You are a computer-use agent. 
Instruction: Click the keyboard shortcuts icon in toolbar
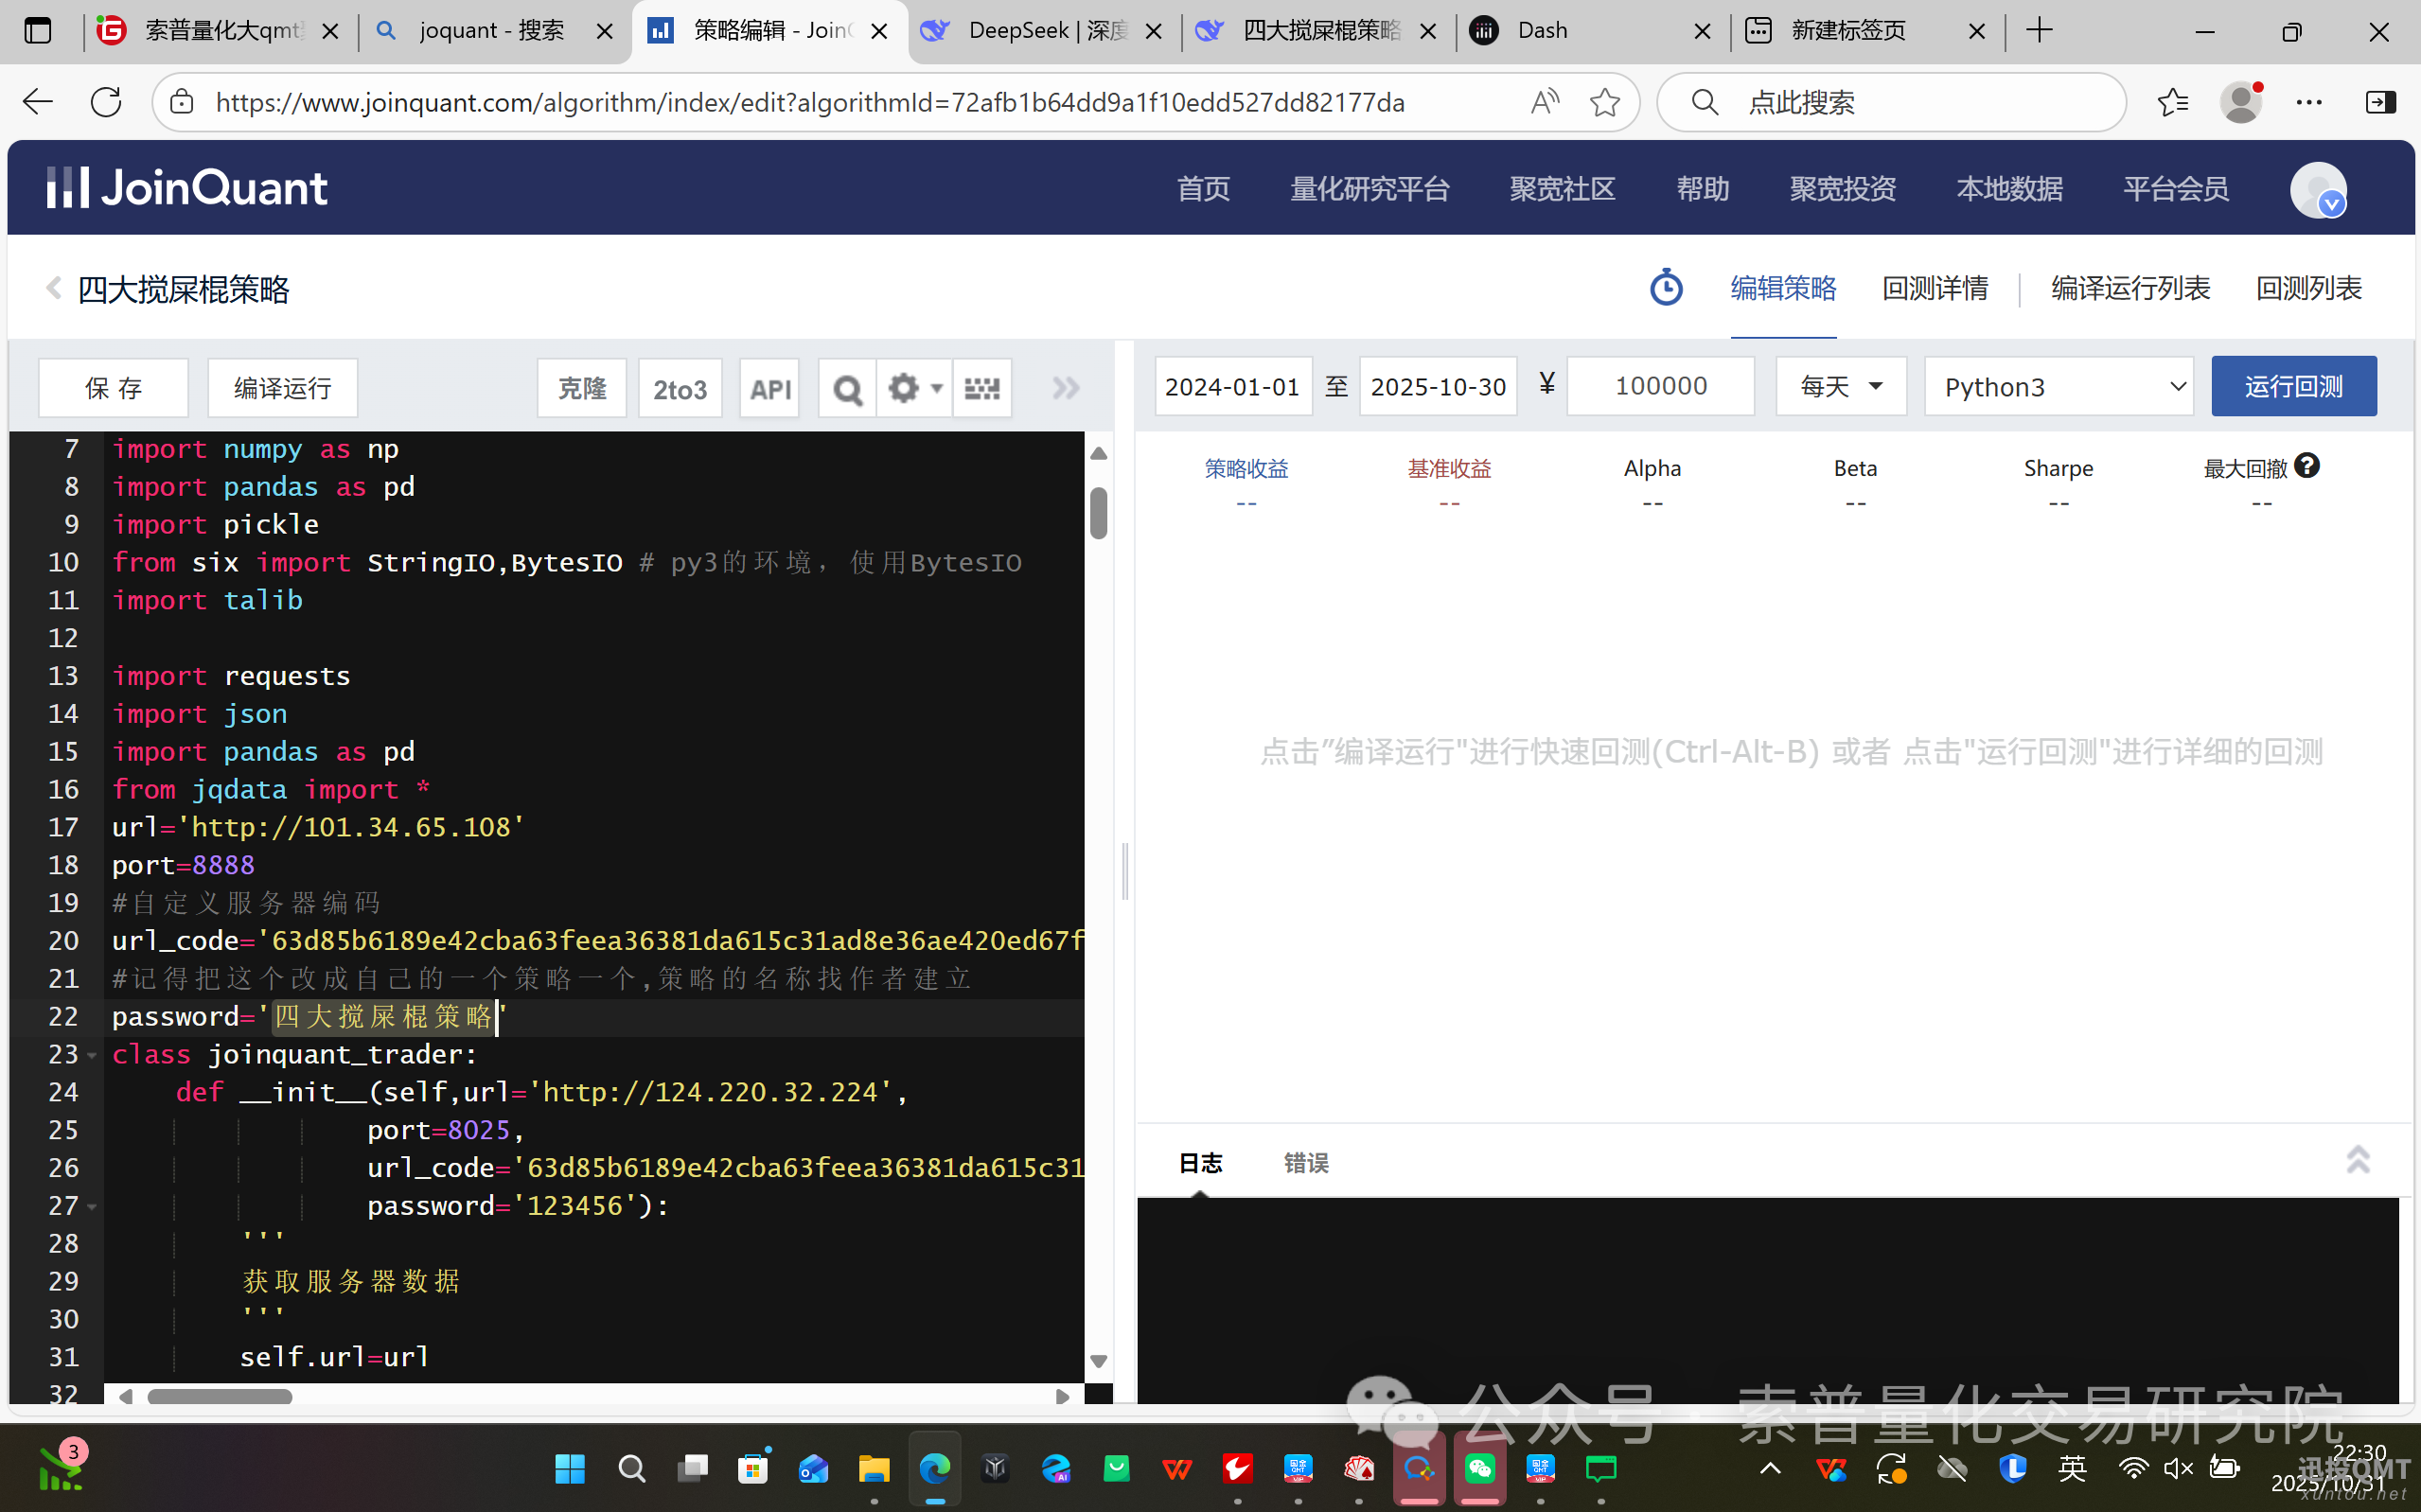pyautogui.click(x=982, y=388)
